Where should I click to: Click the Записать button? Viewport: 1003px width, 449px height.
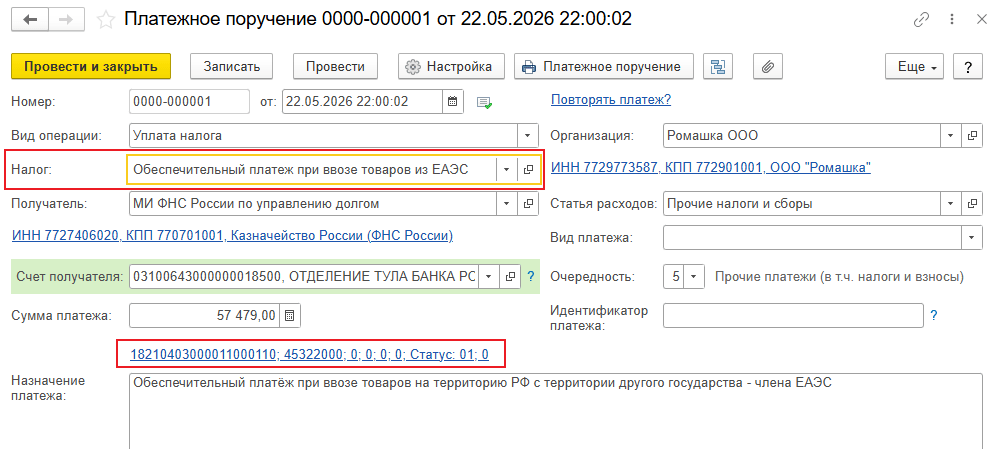tap(232, 67)
